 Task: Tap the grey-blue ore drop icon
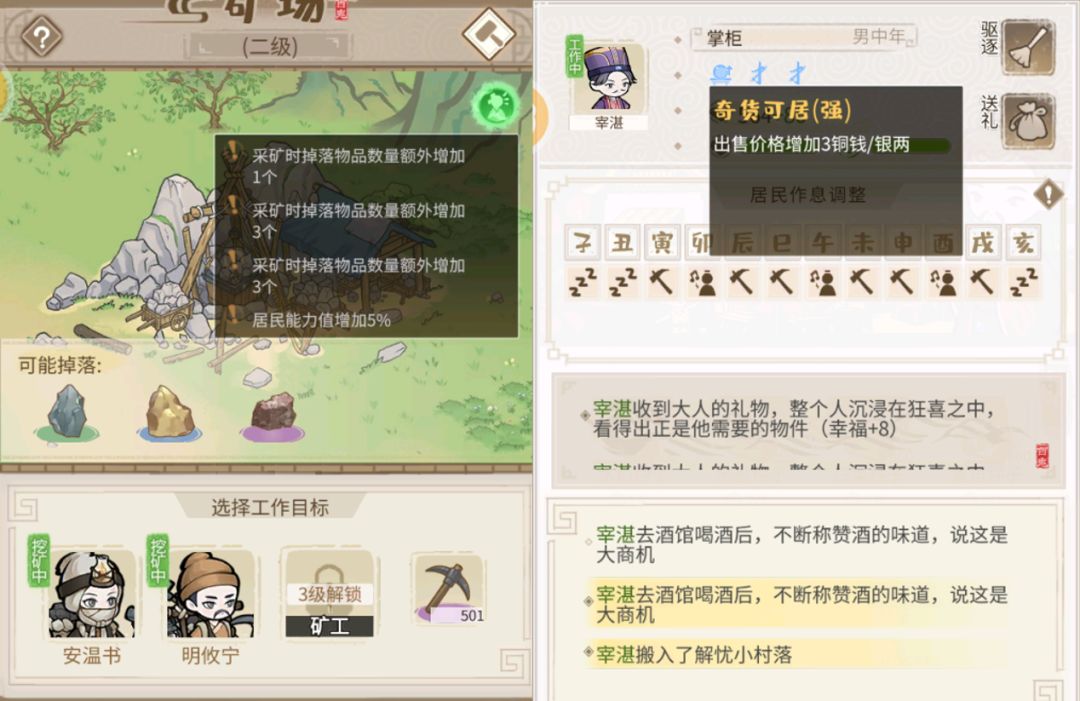point(67,412)
